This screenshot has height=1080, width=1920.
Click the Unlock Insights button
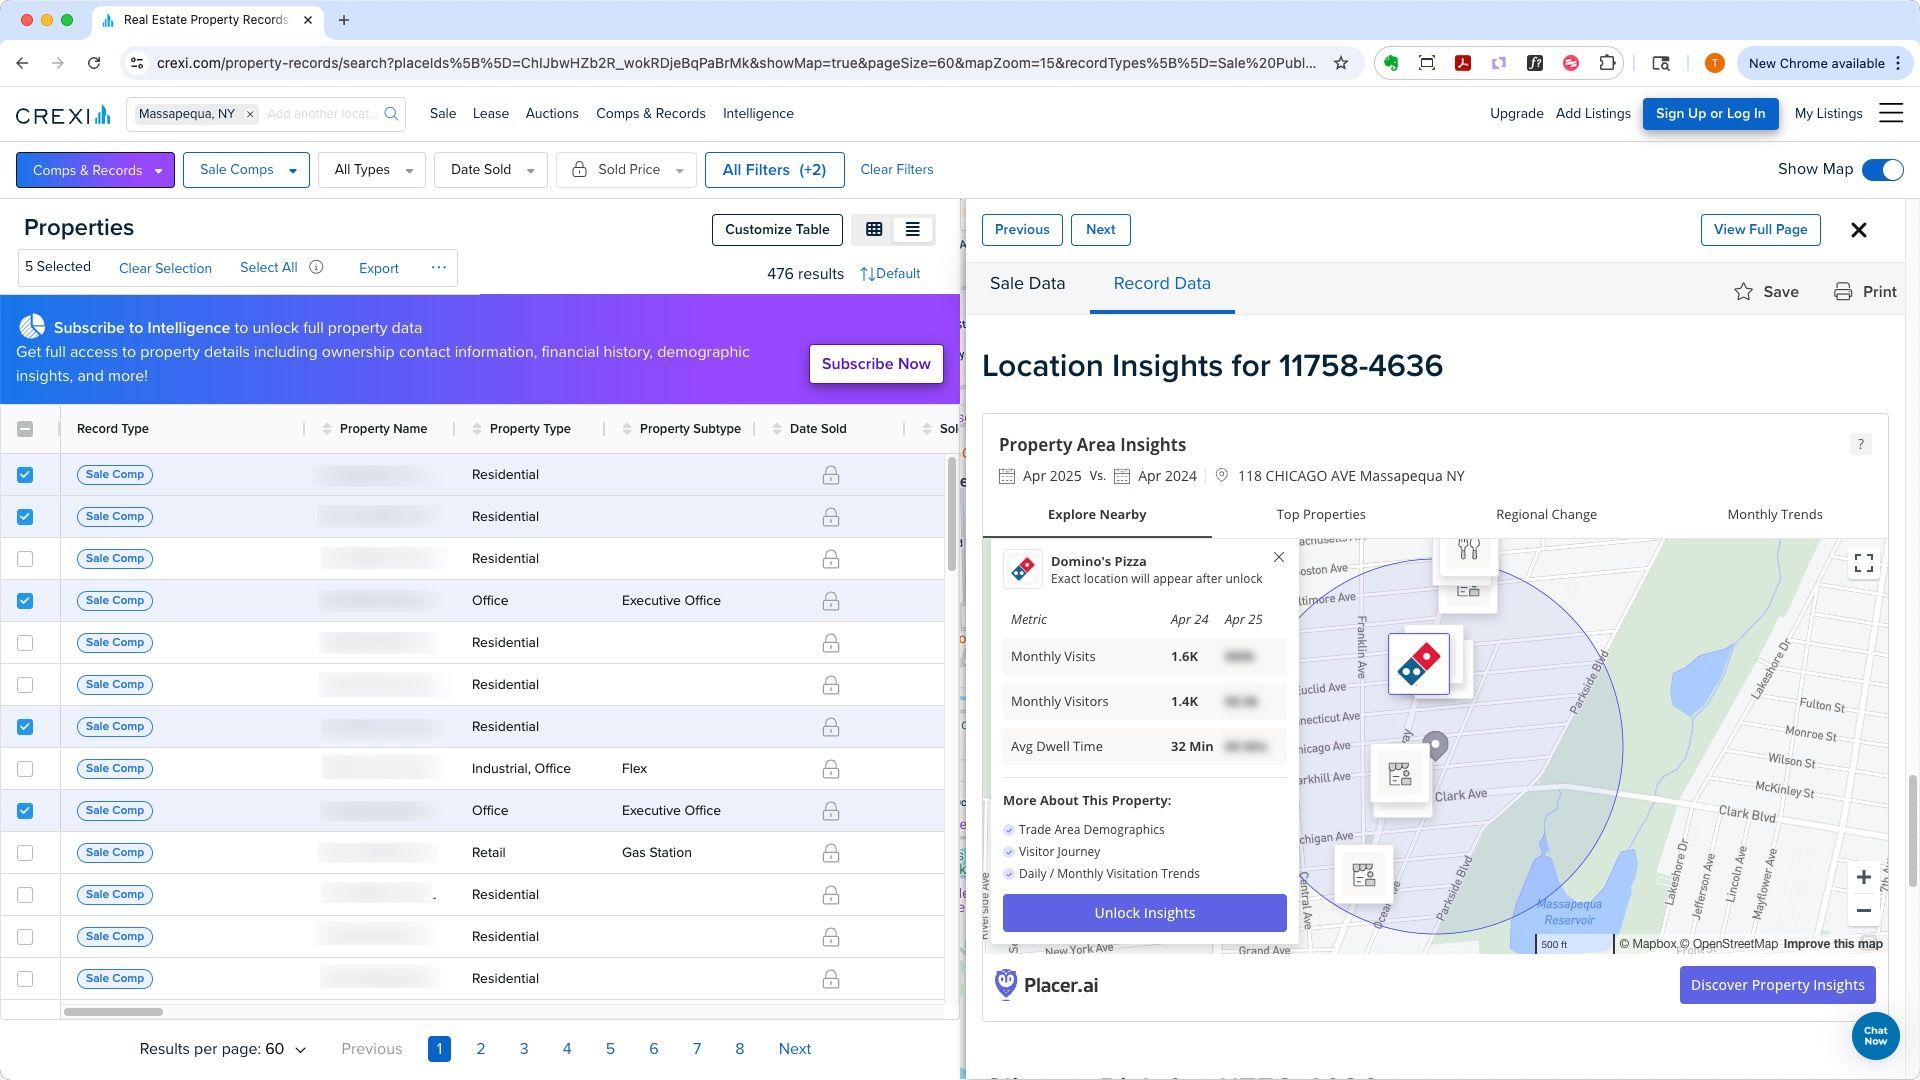coord(1144,913)
